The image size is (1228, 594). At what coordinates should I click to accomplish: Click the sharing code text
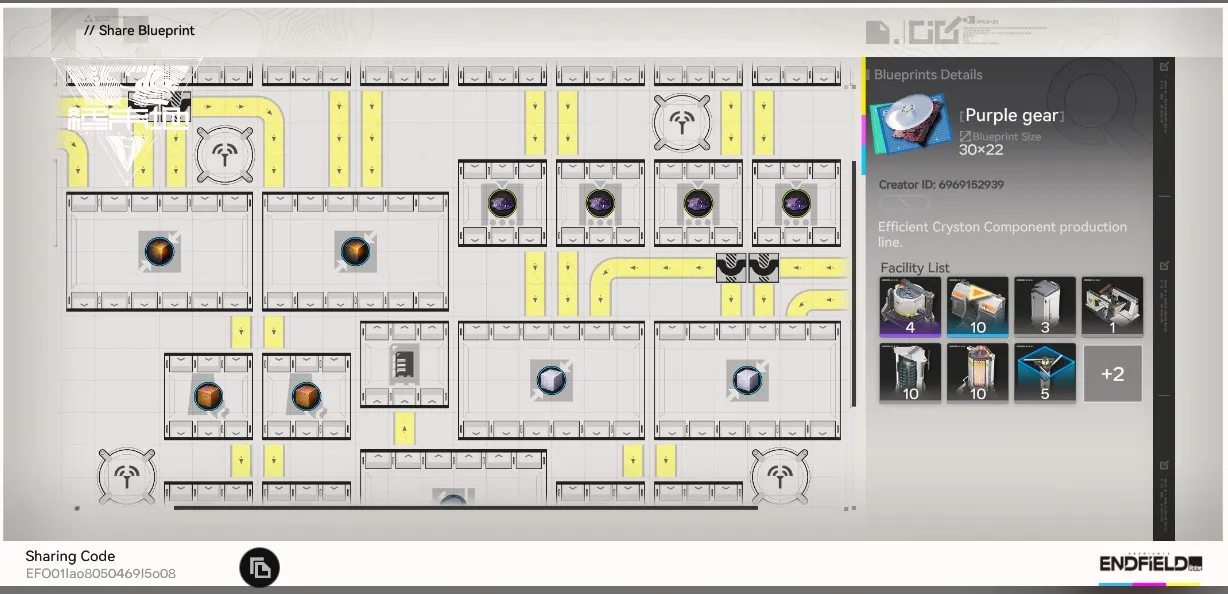coord(101,574)
